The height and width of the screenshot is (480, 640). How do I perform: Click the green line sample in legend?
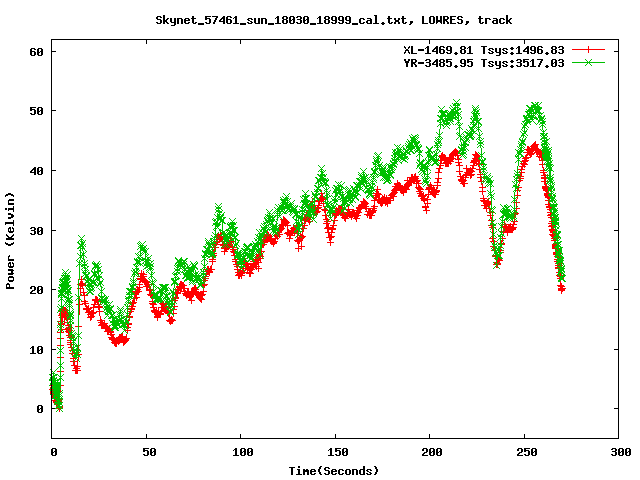590,62
